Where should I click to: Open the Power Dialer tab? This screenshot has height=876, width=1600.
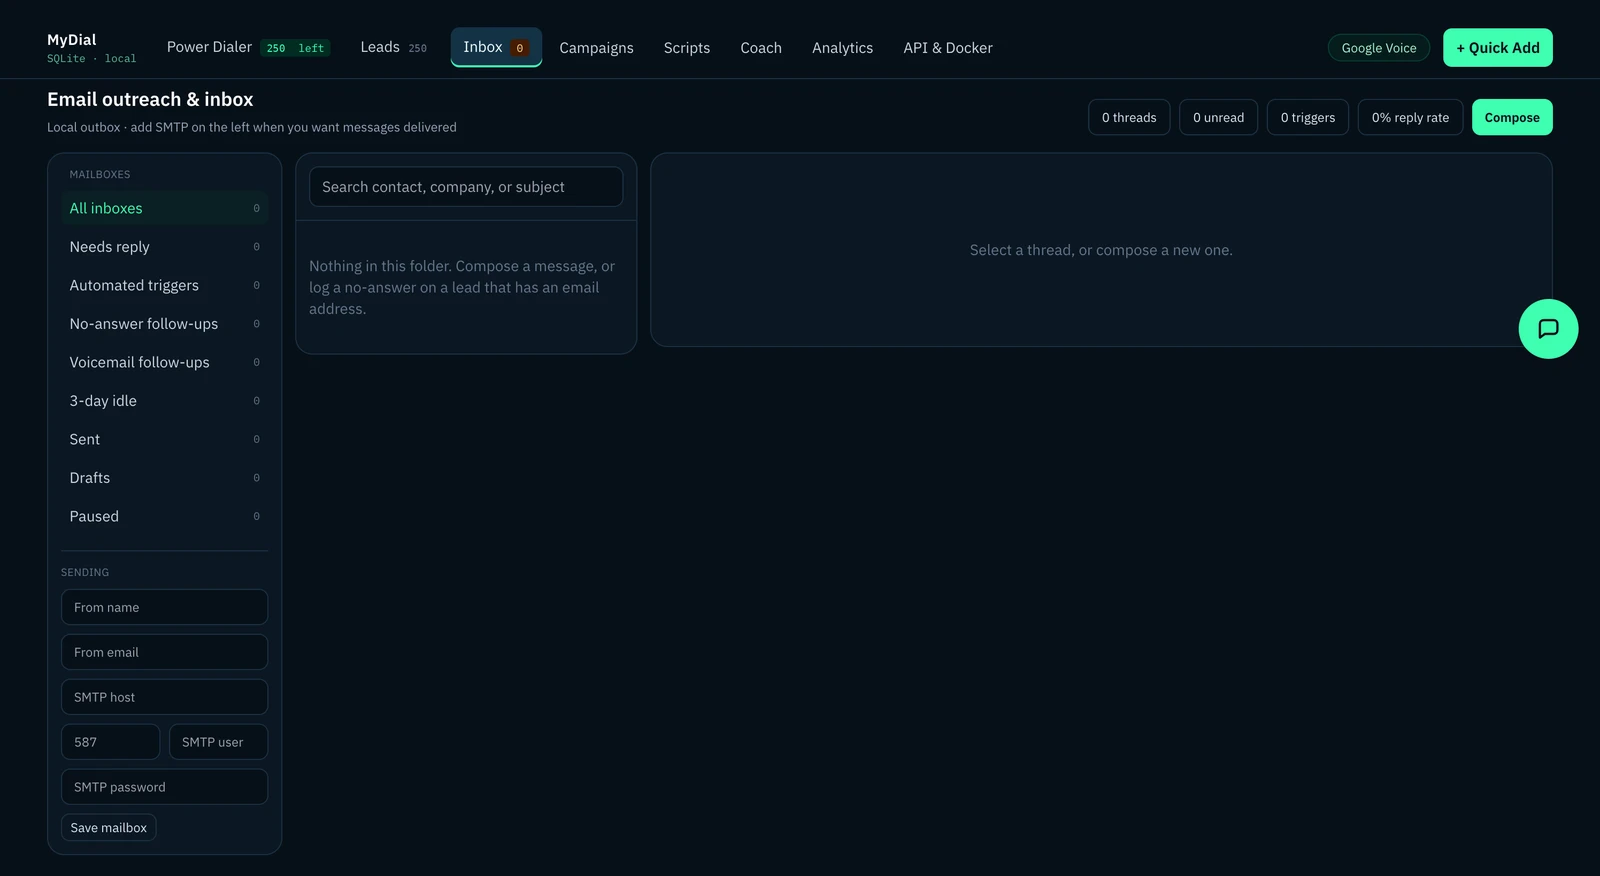click(248, 47)
